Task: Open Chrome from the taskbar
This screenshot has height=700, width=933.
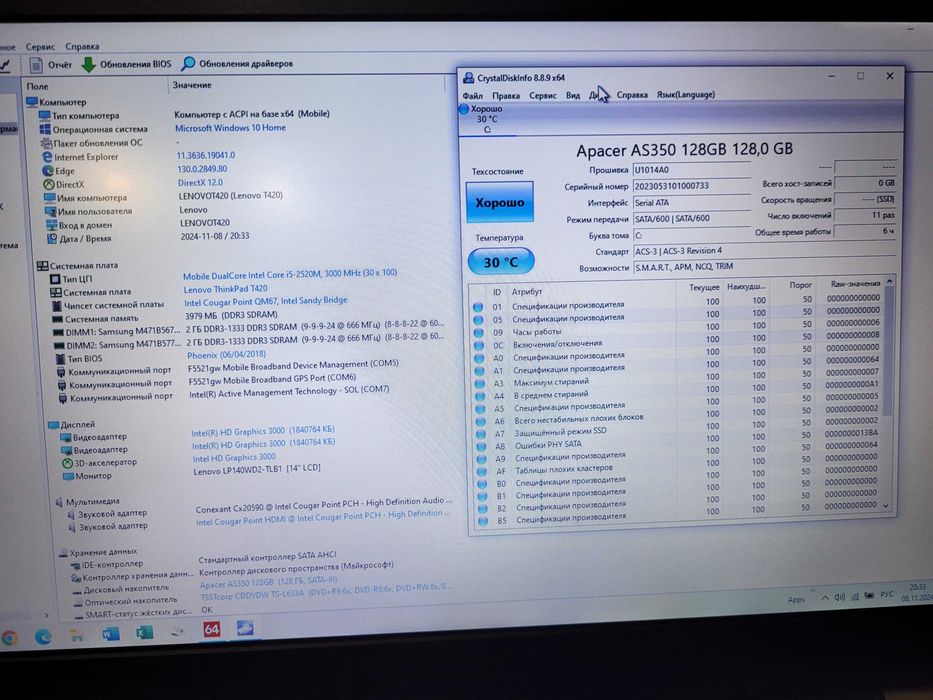Action: coord(9,638)
